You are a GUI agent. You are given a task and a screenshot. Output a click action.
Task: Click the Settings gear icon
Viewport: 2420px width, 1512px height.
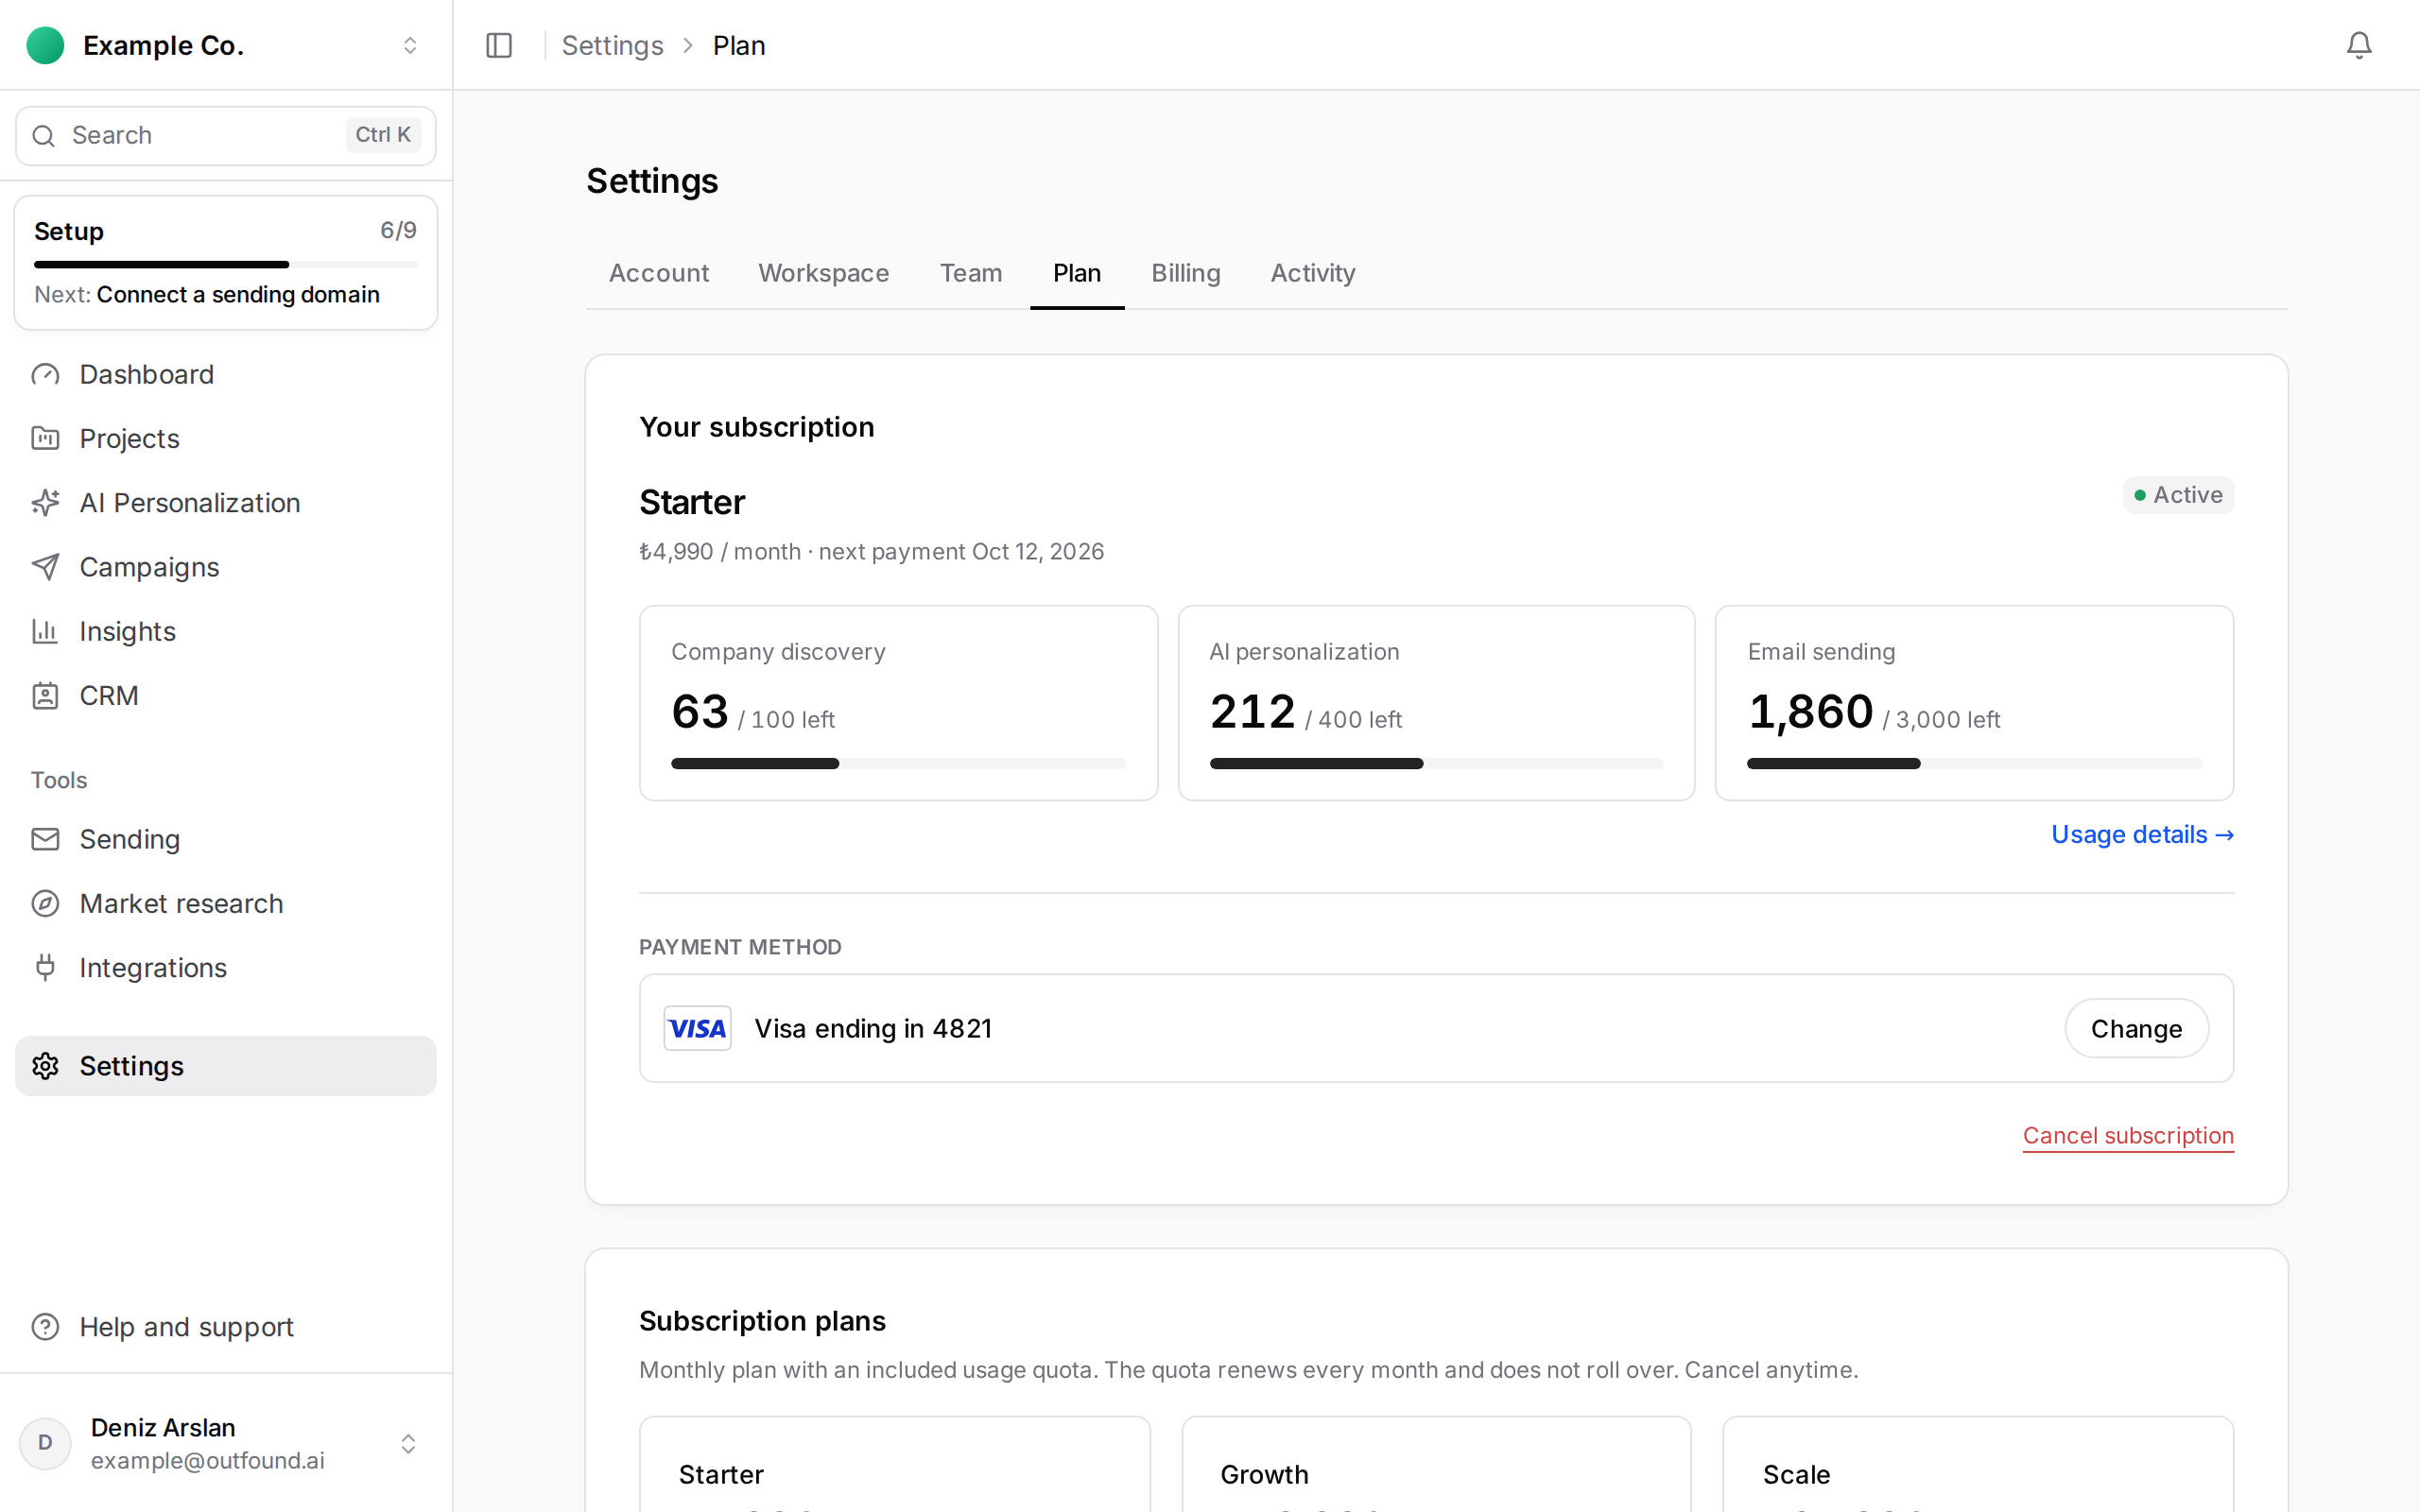point(45,1066)
